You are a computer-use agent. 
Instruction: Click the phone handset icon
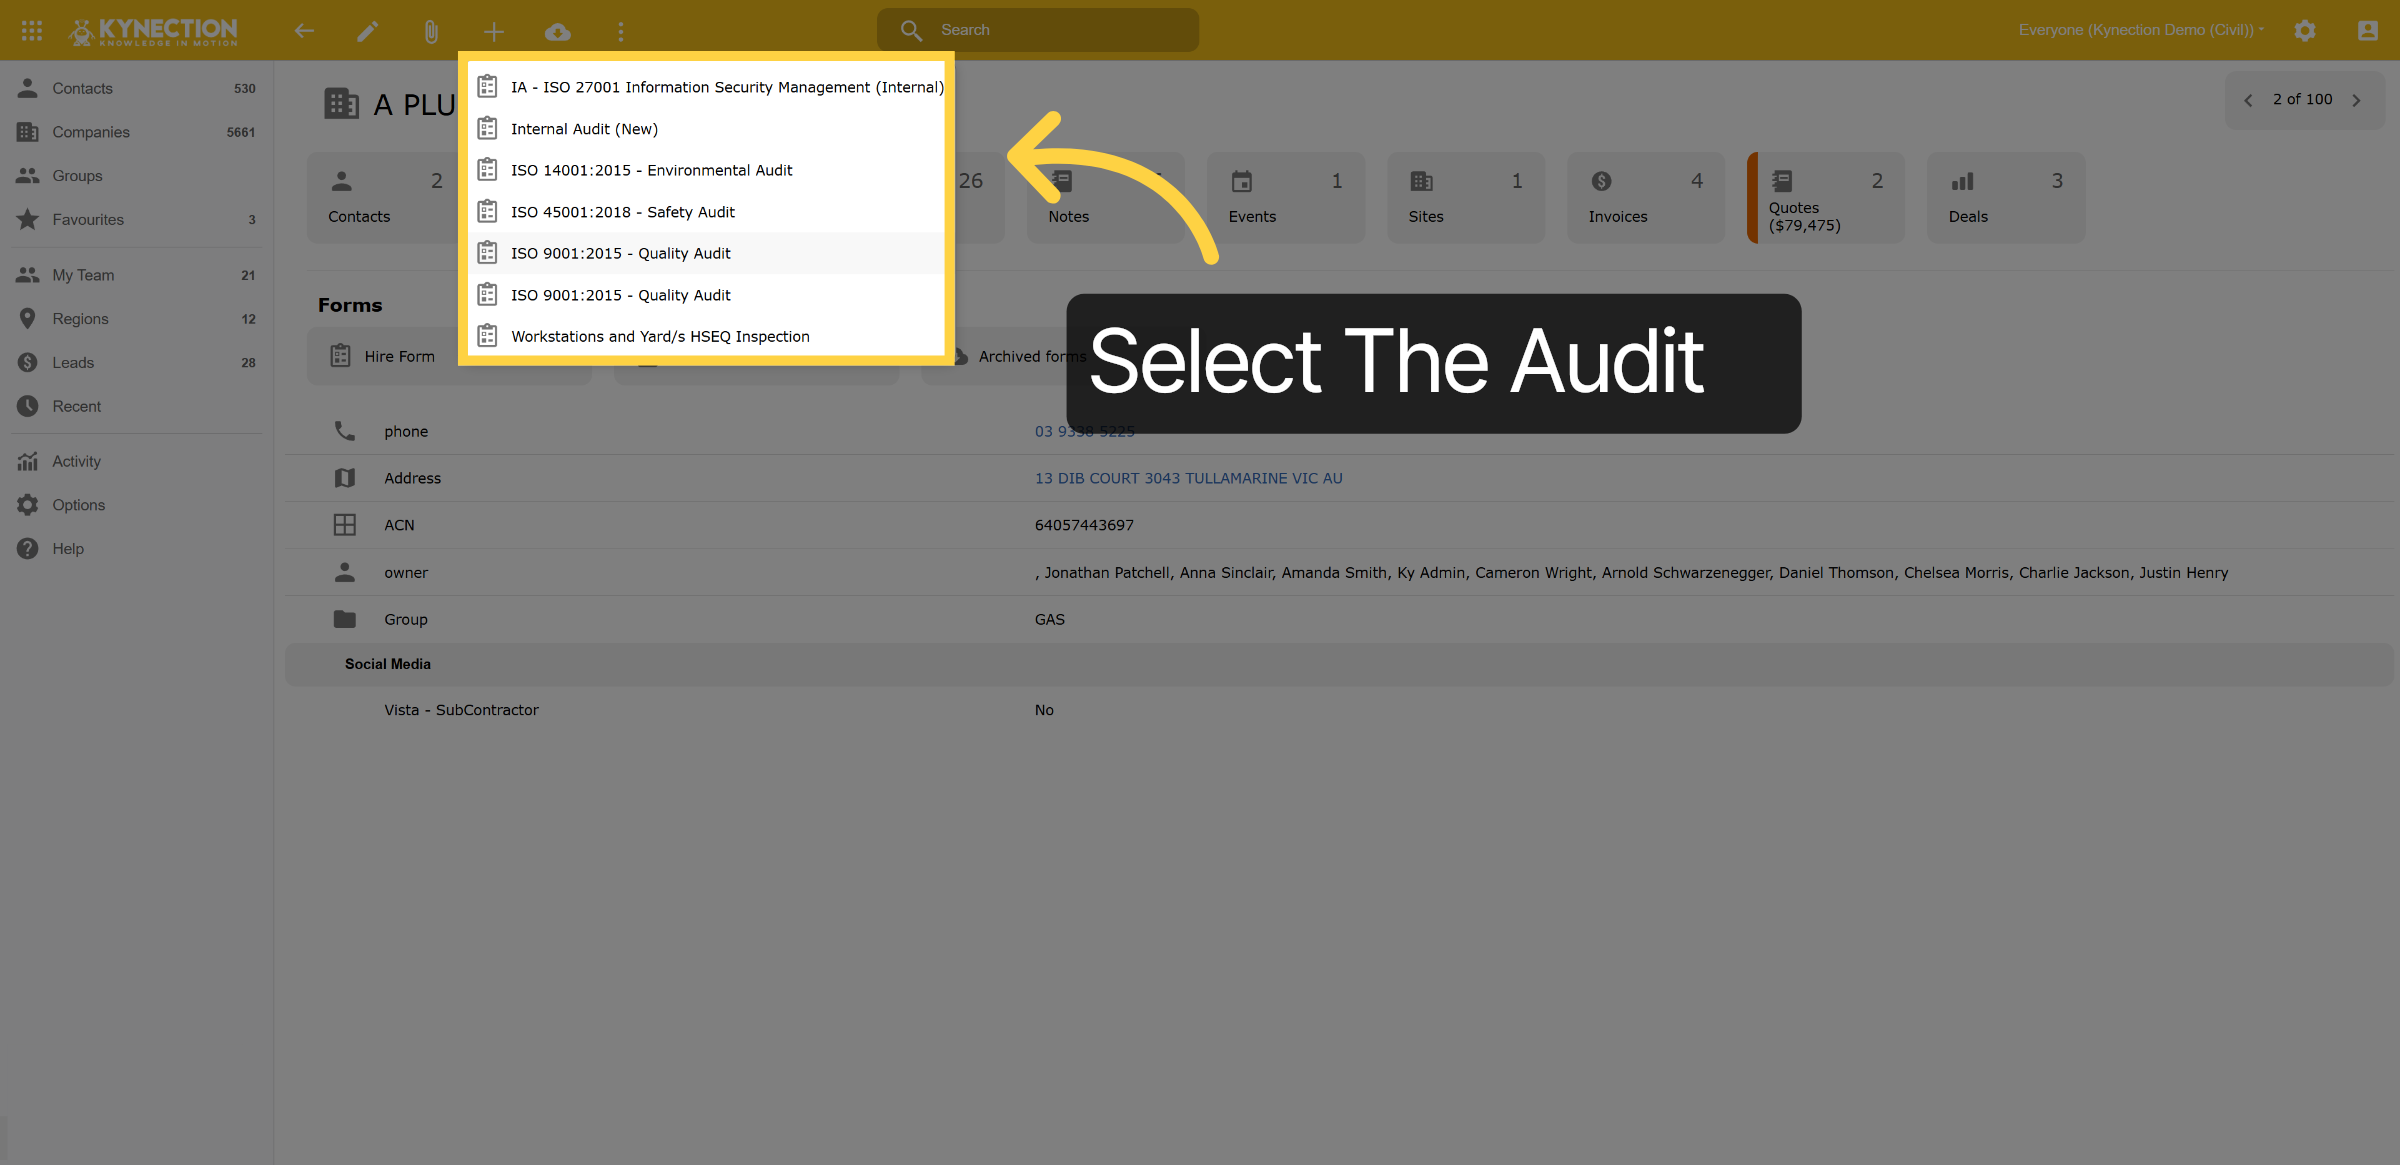(344, 431)
